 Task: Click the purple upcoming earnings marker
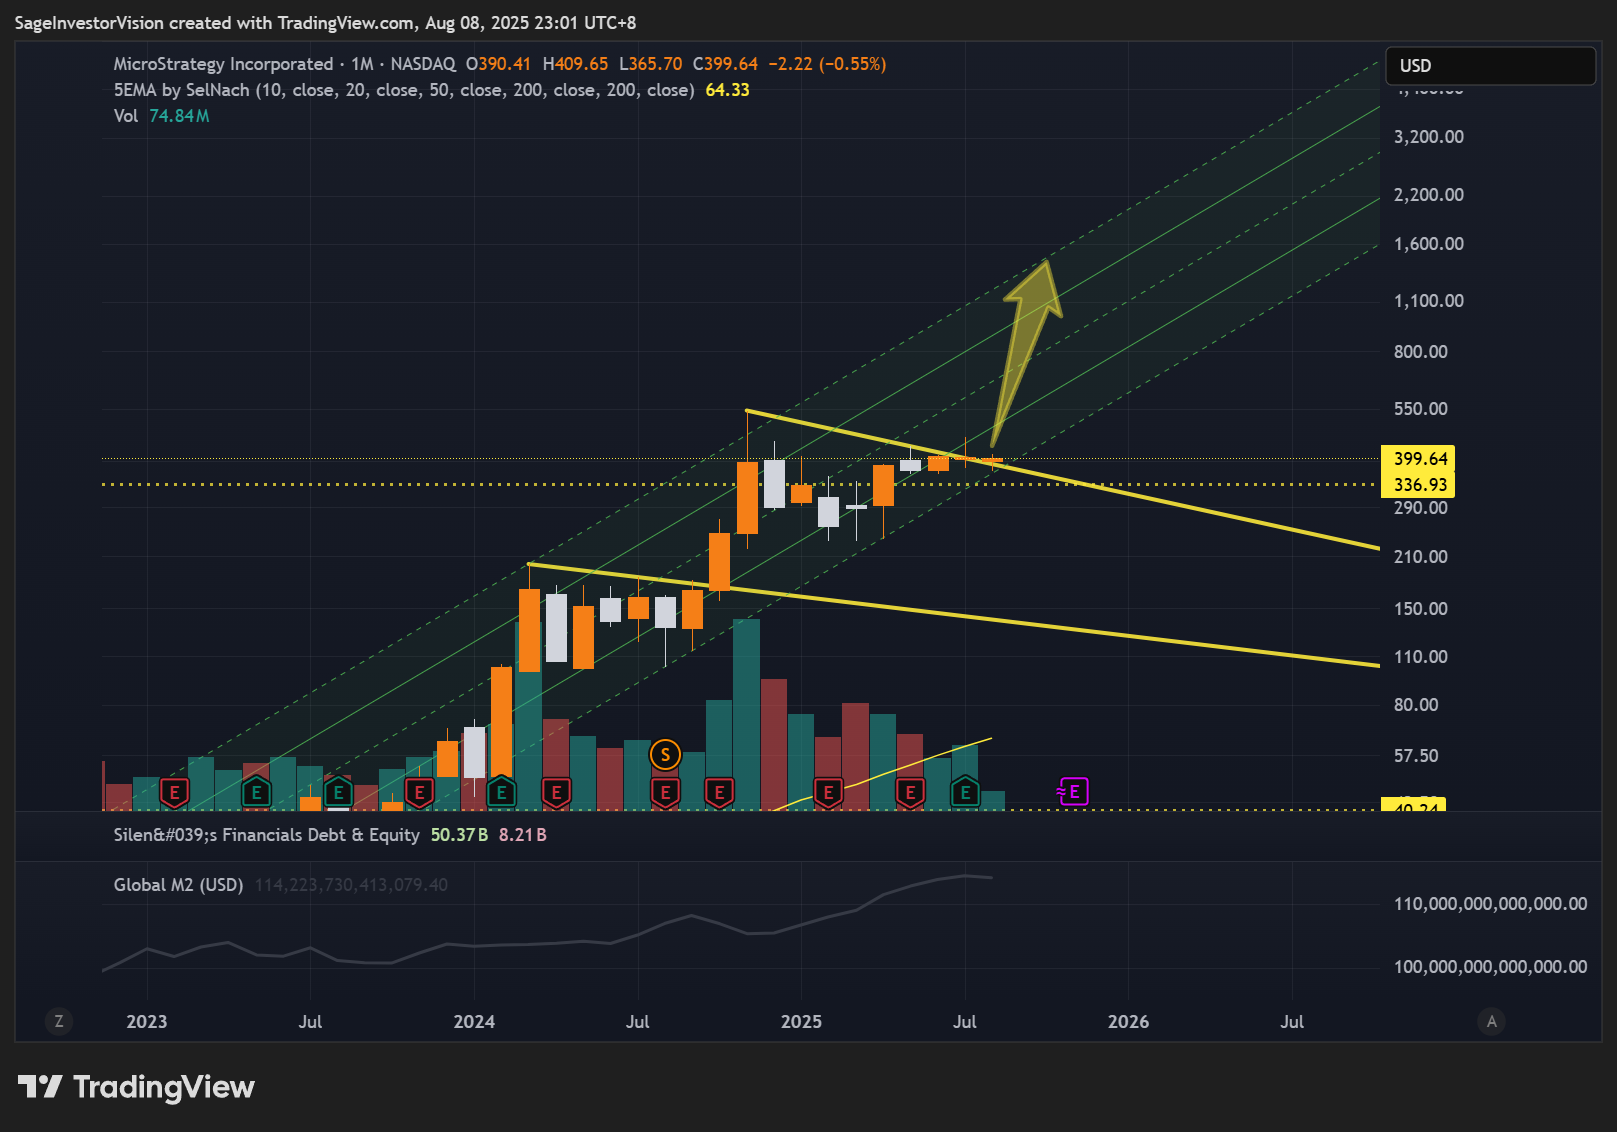(1073, 792)
